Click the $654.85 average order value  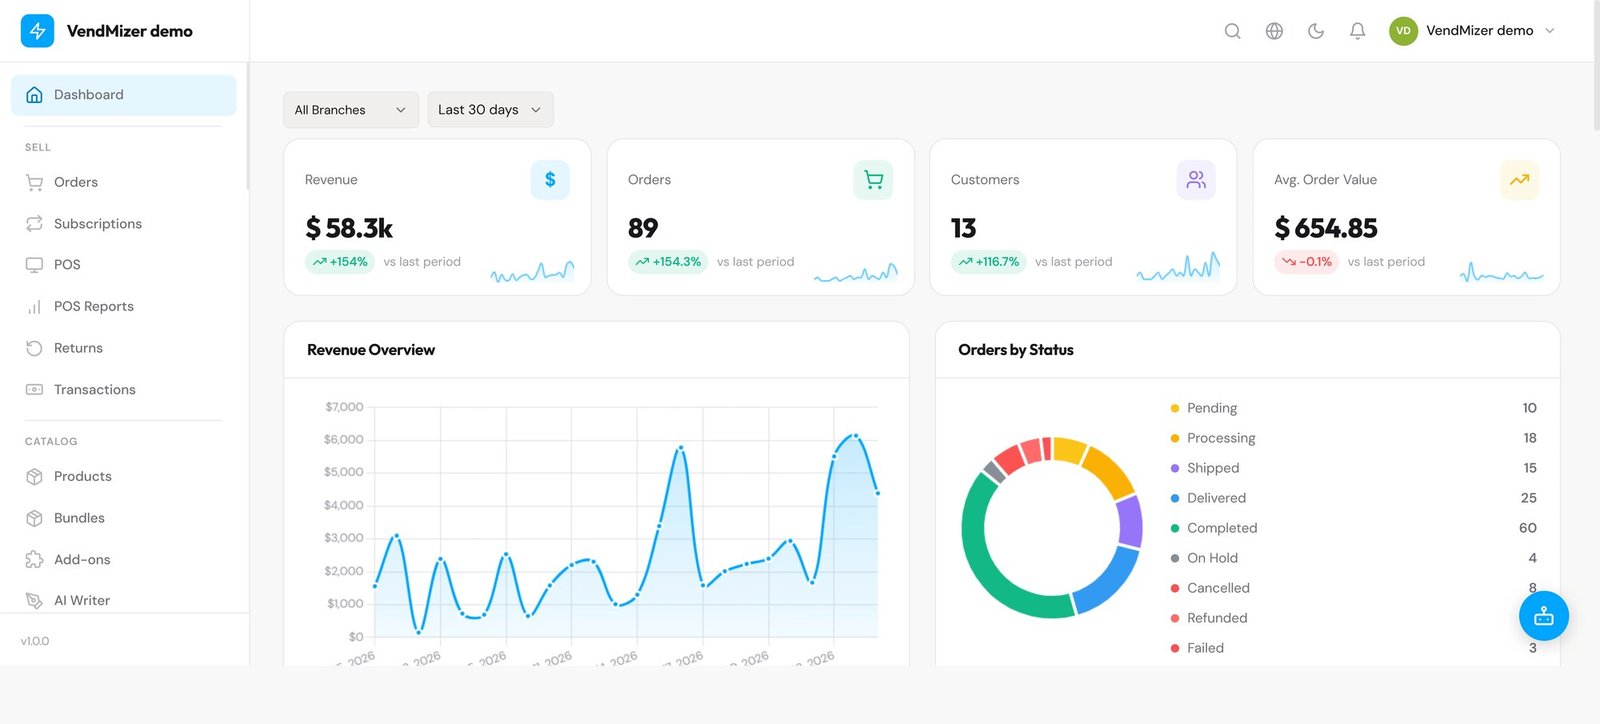tap(1326, 228)
